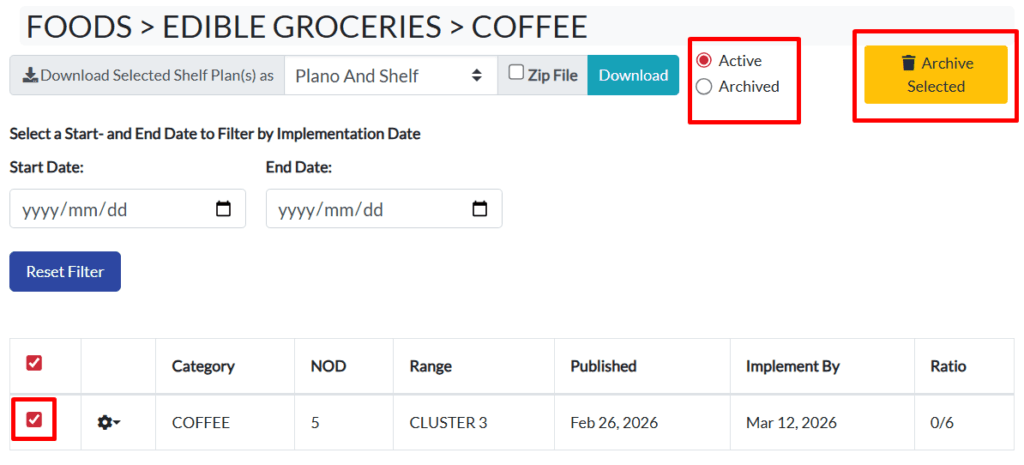Viewport: 1024px width, 465px height.
Task: Click the gear icon in the COFFEE row
Action: [x=104, y=423]
